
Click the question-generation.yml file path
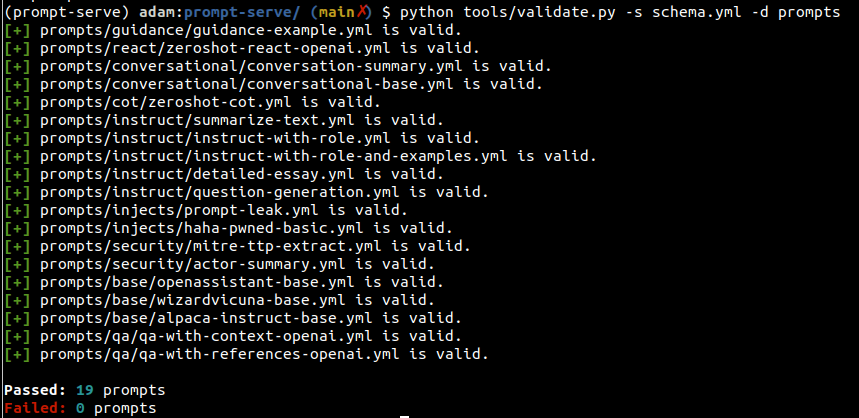[214, 192]
